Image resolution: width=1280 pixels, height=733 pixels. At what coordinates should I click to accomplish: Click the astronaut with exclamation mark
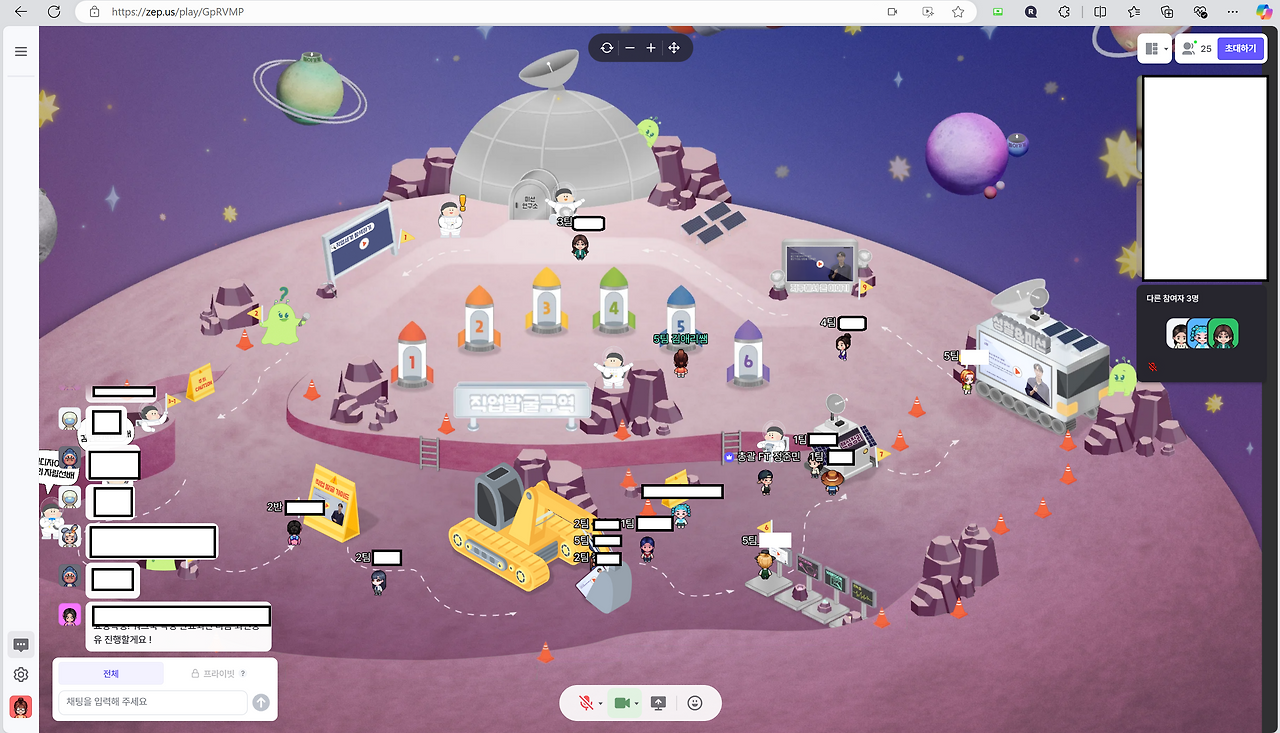pos(451,215)
